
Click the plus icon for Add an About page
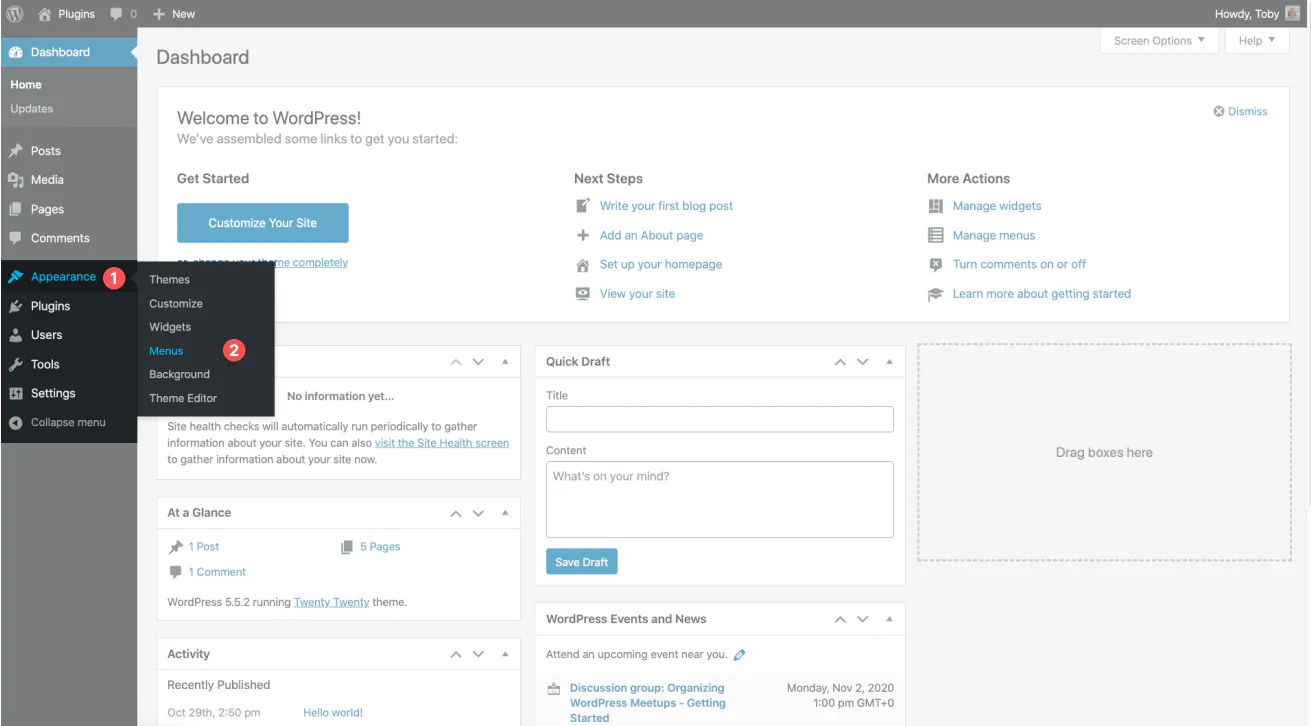tap(583, 235)
